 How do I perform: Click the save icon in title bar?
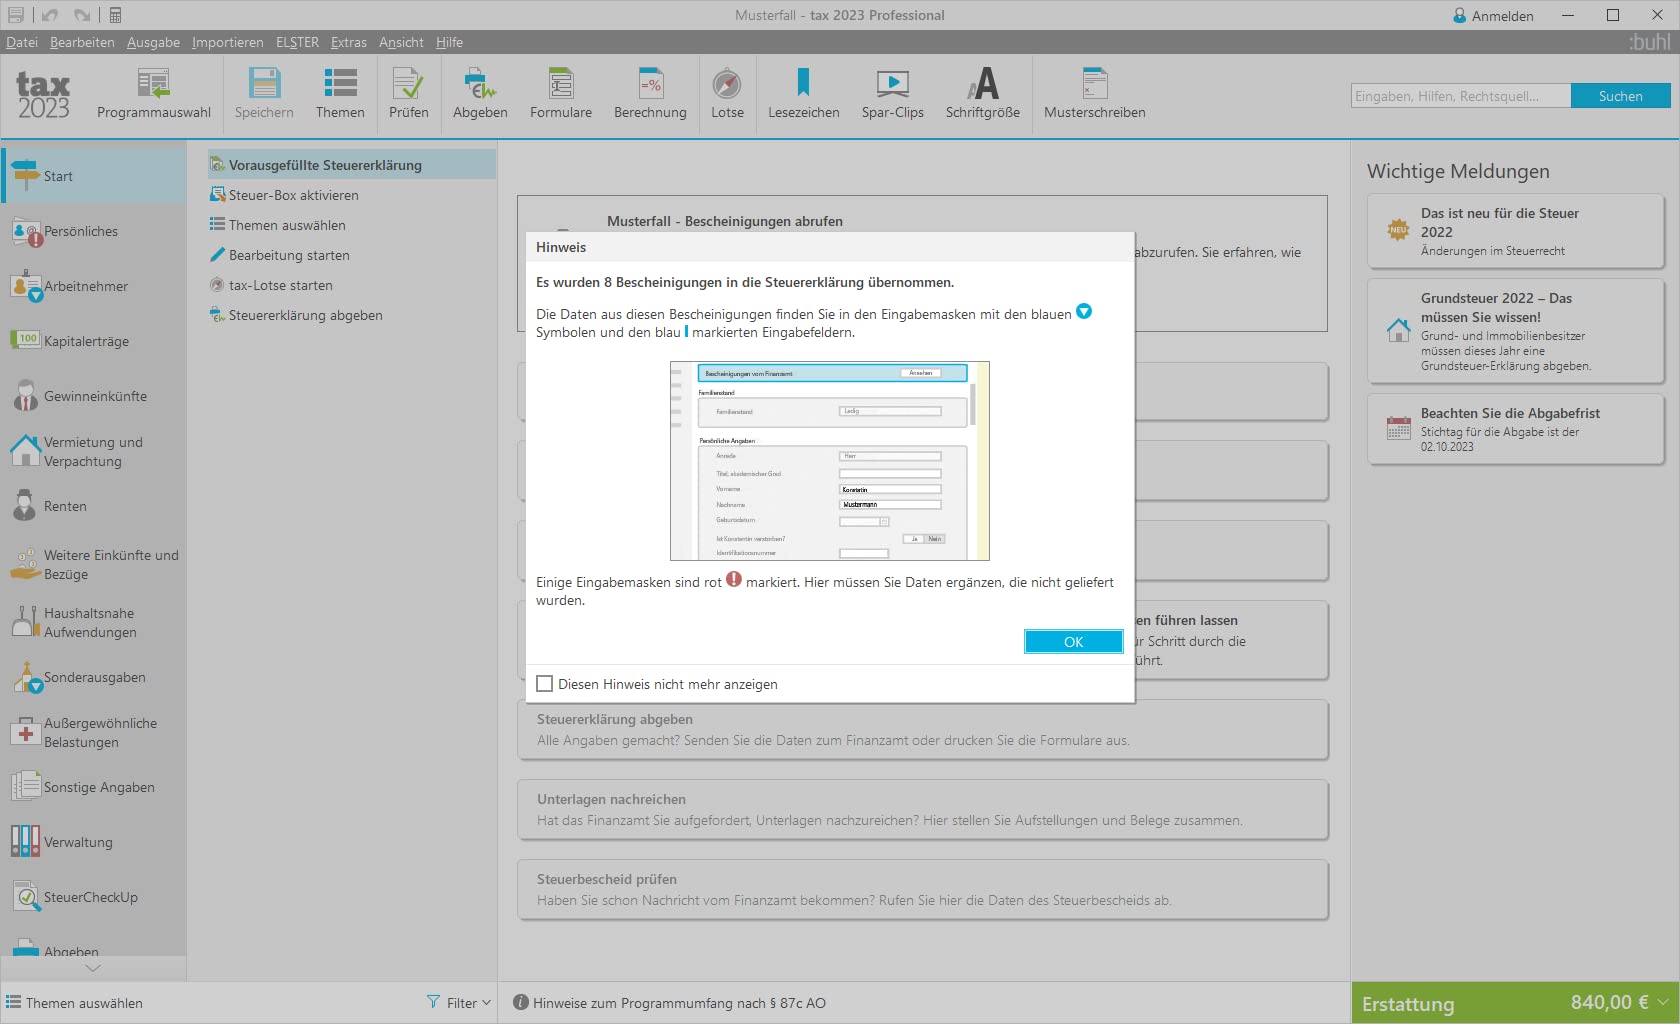coord(16,15)
